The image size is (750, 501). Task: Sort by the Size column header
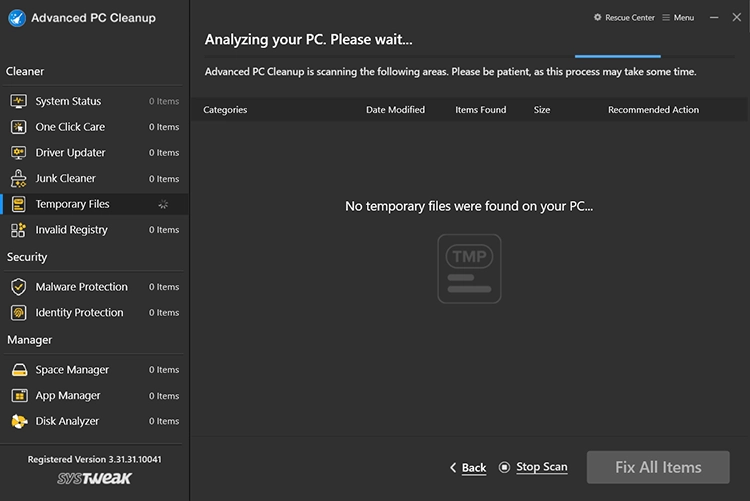tap(541, 110)
